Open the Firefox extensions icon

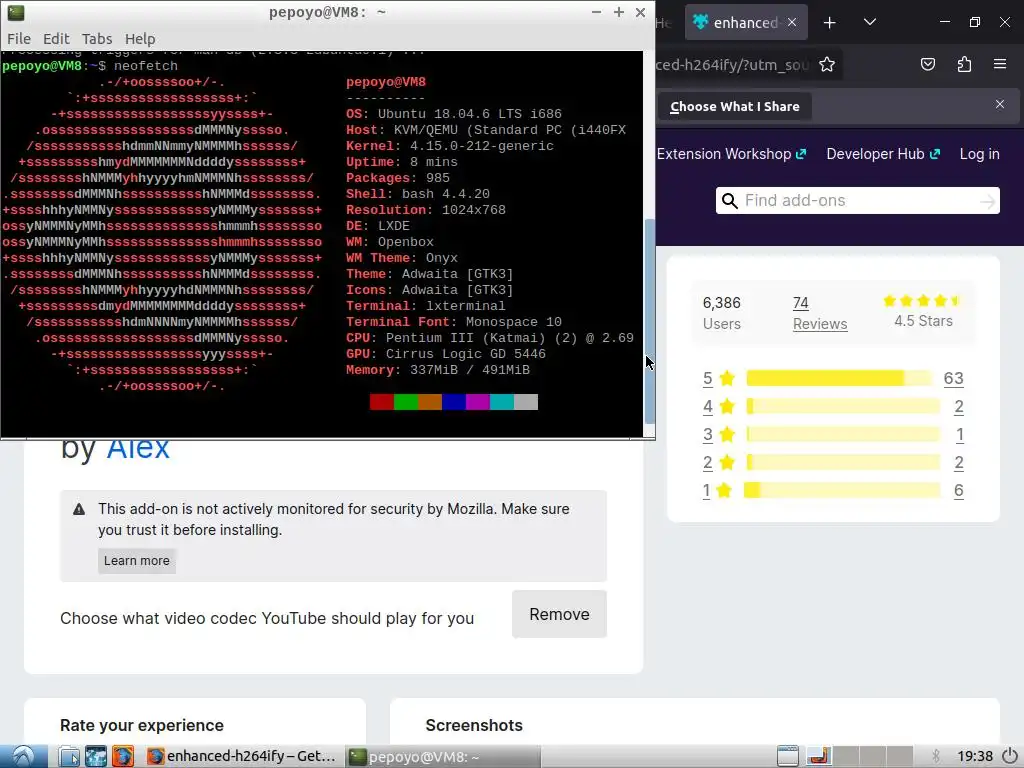tap(964, 64)
